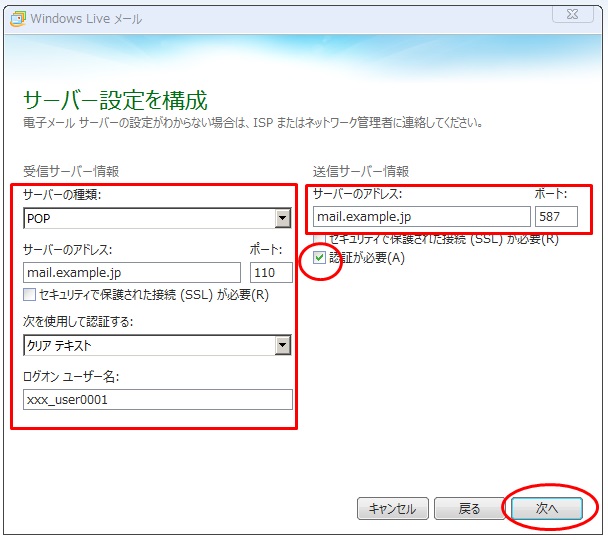Click incoming server address field mail.example.jp
The width and height of the screenshot is (608, 540).
[131, 272]
